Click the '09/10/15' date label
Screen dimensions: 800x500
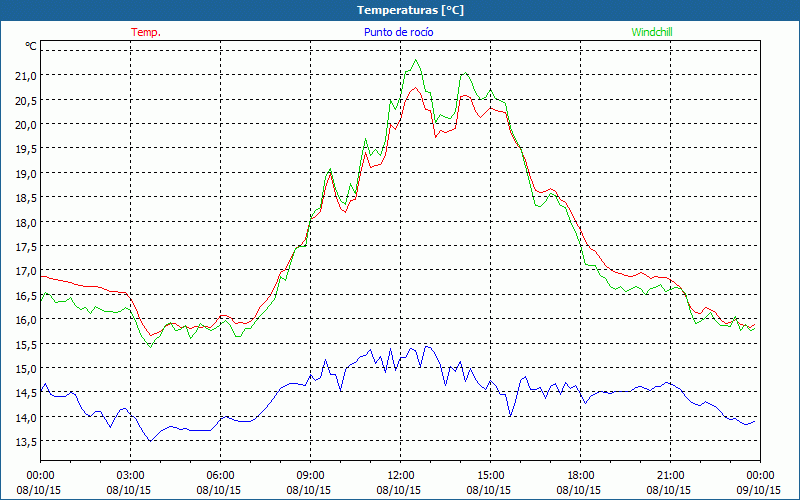click(759, 490)
